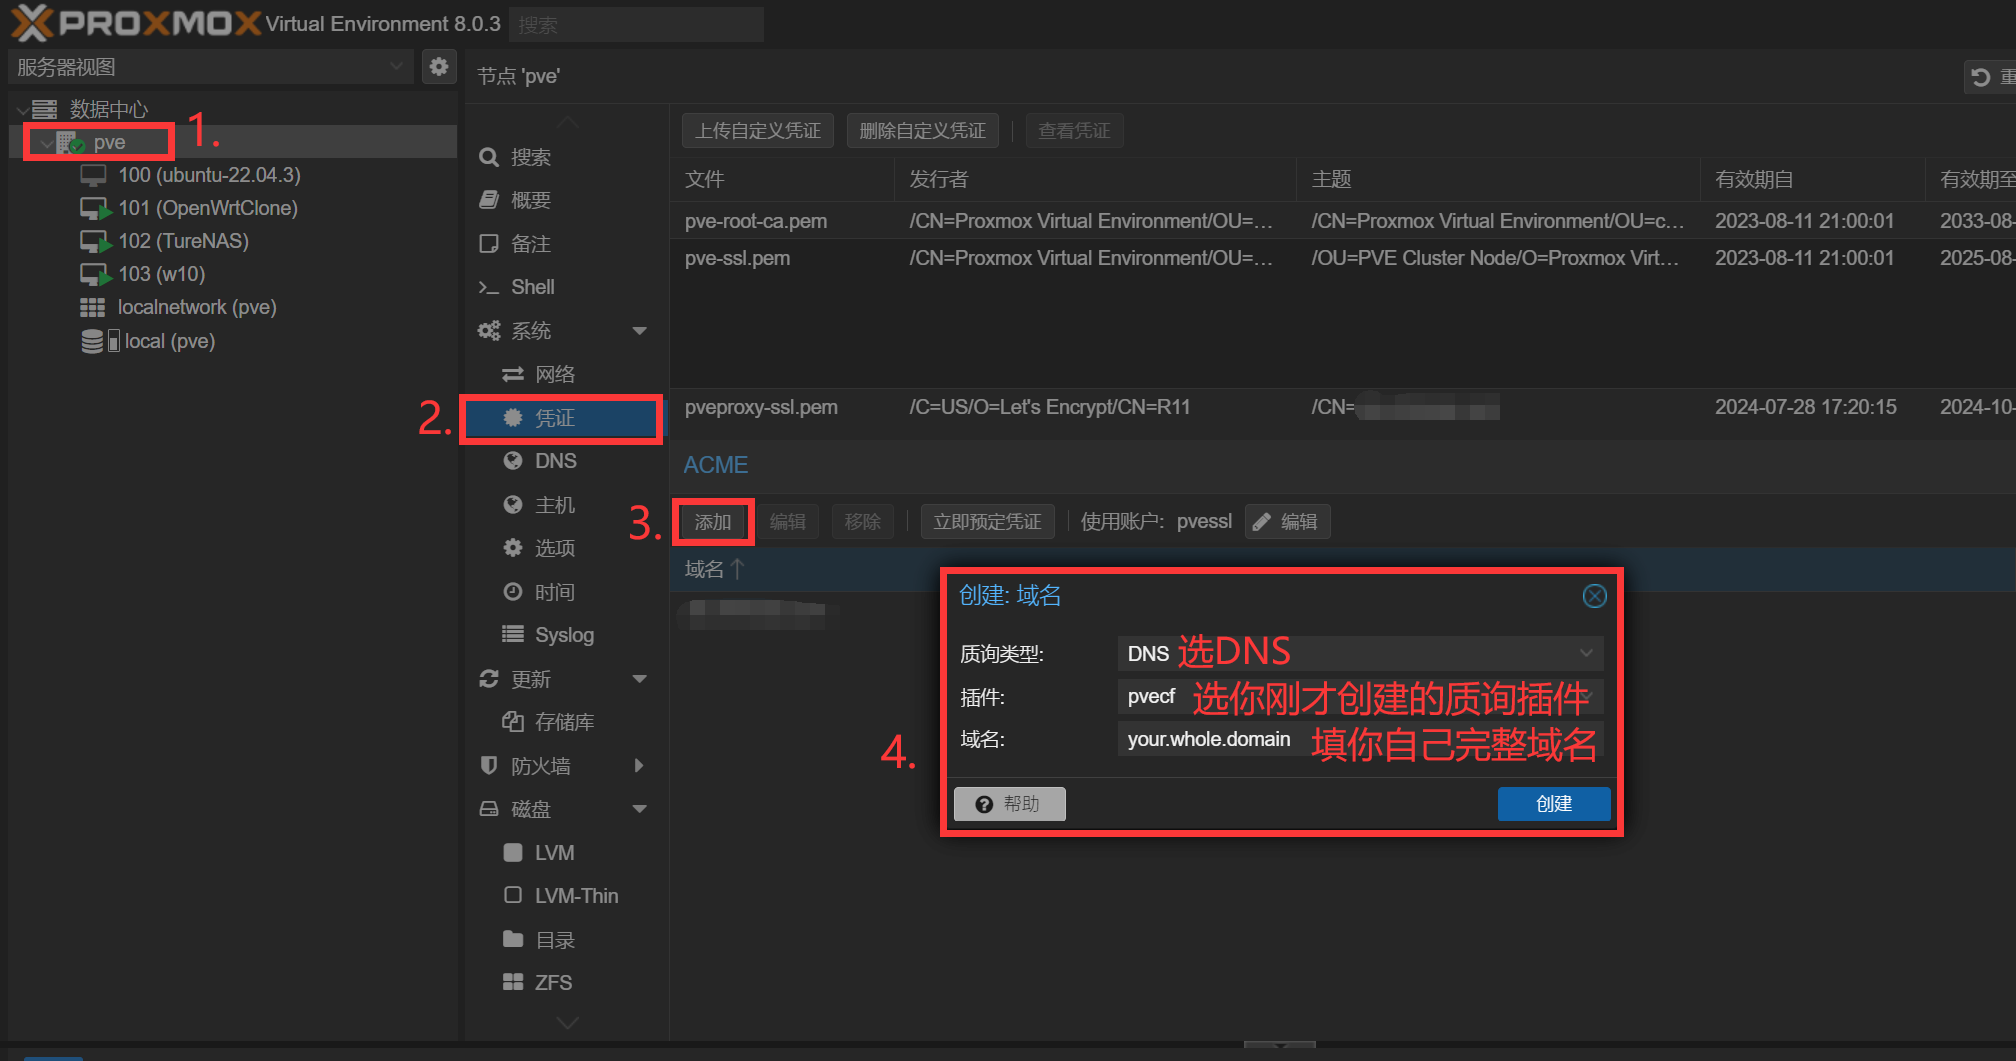Open the Firewall section
2016x1061 pixels.
click(541, 766)
